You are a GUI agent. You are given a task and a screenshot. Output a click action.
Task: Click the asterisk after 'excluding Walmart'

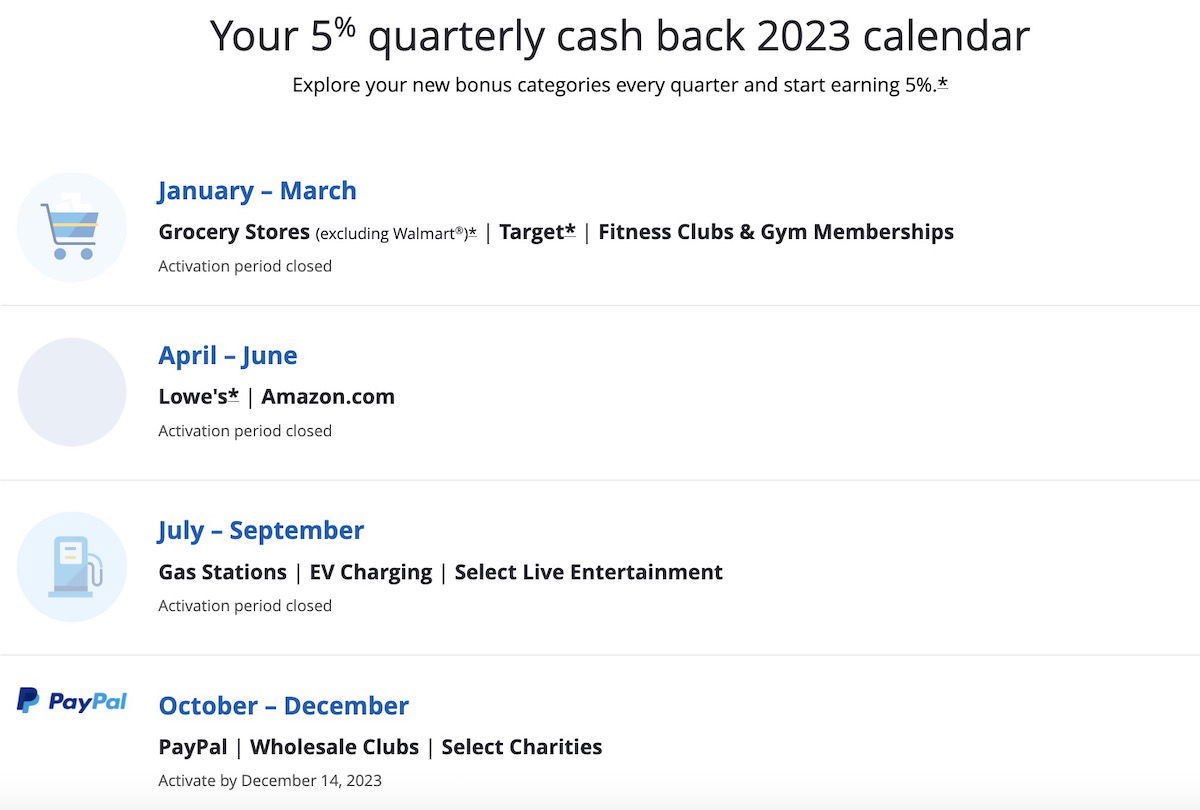(472, 232)
